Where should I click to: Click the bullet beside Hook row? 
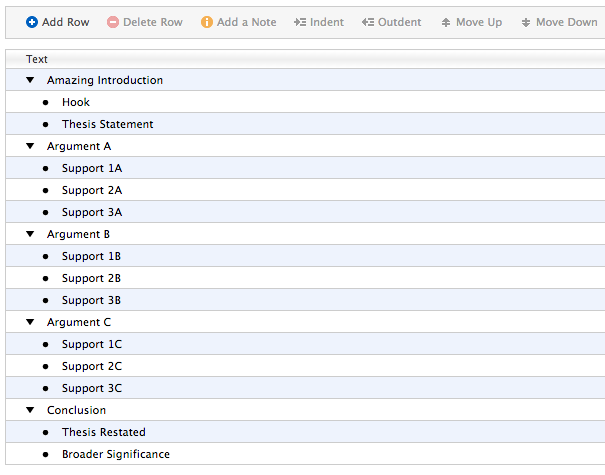[45, 102]
